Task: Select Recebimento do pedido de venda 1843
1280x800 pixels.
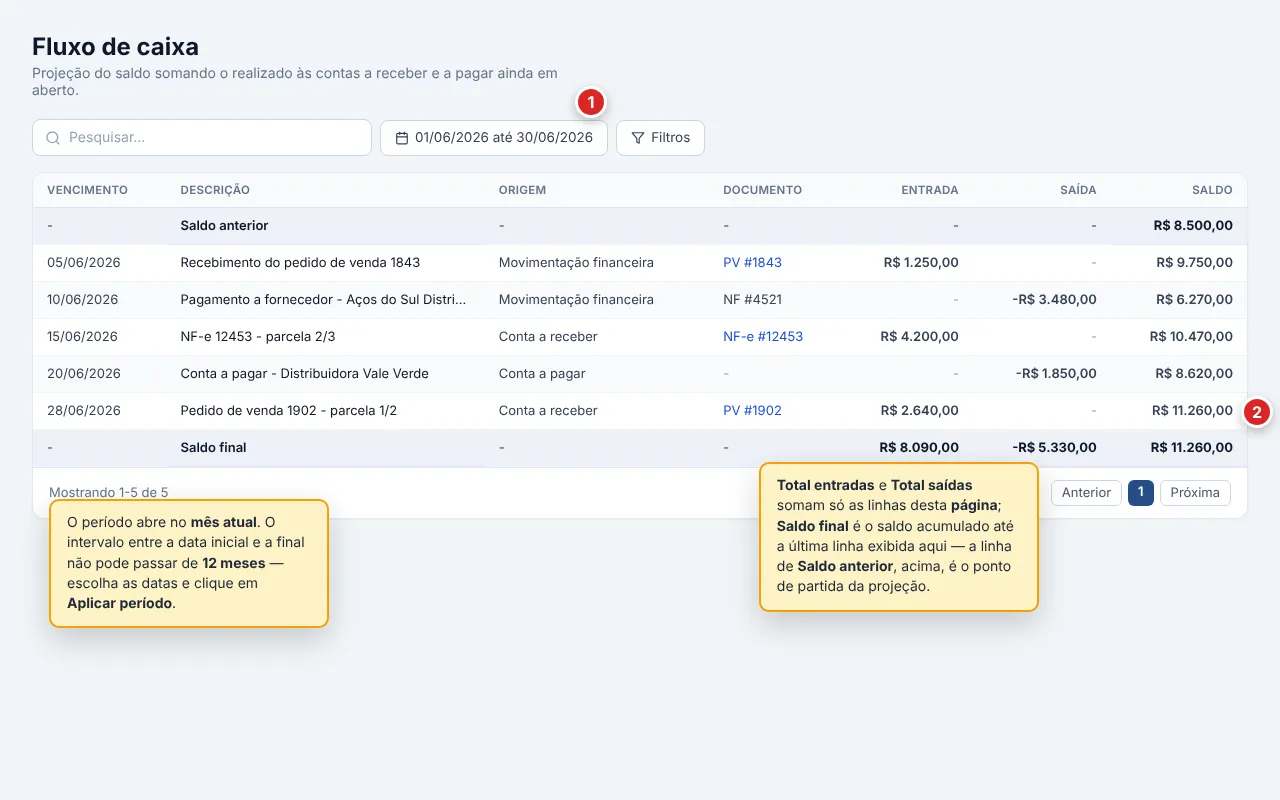Action: point(300,263)
